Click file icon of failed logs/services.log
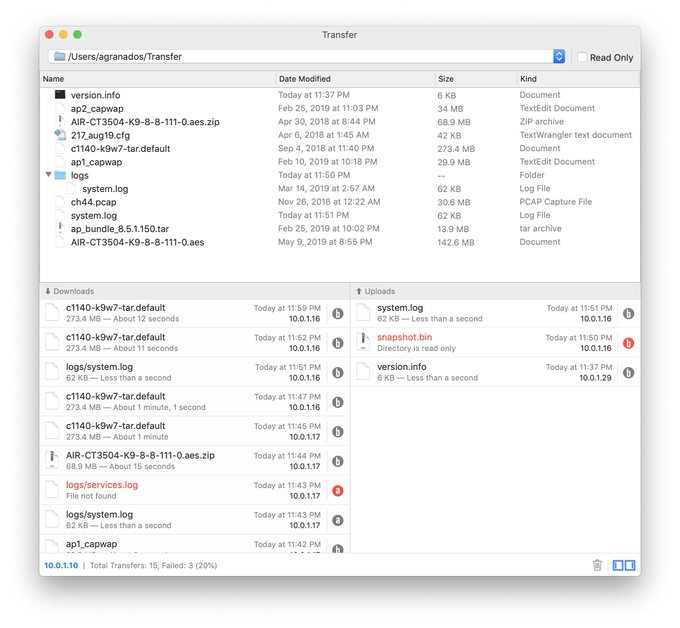 52,490
